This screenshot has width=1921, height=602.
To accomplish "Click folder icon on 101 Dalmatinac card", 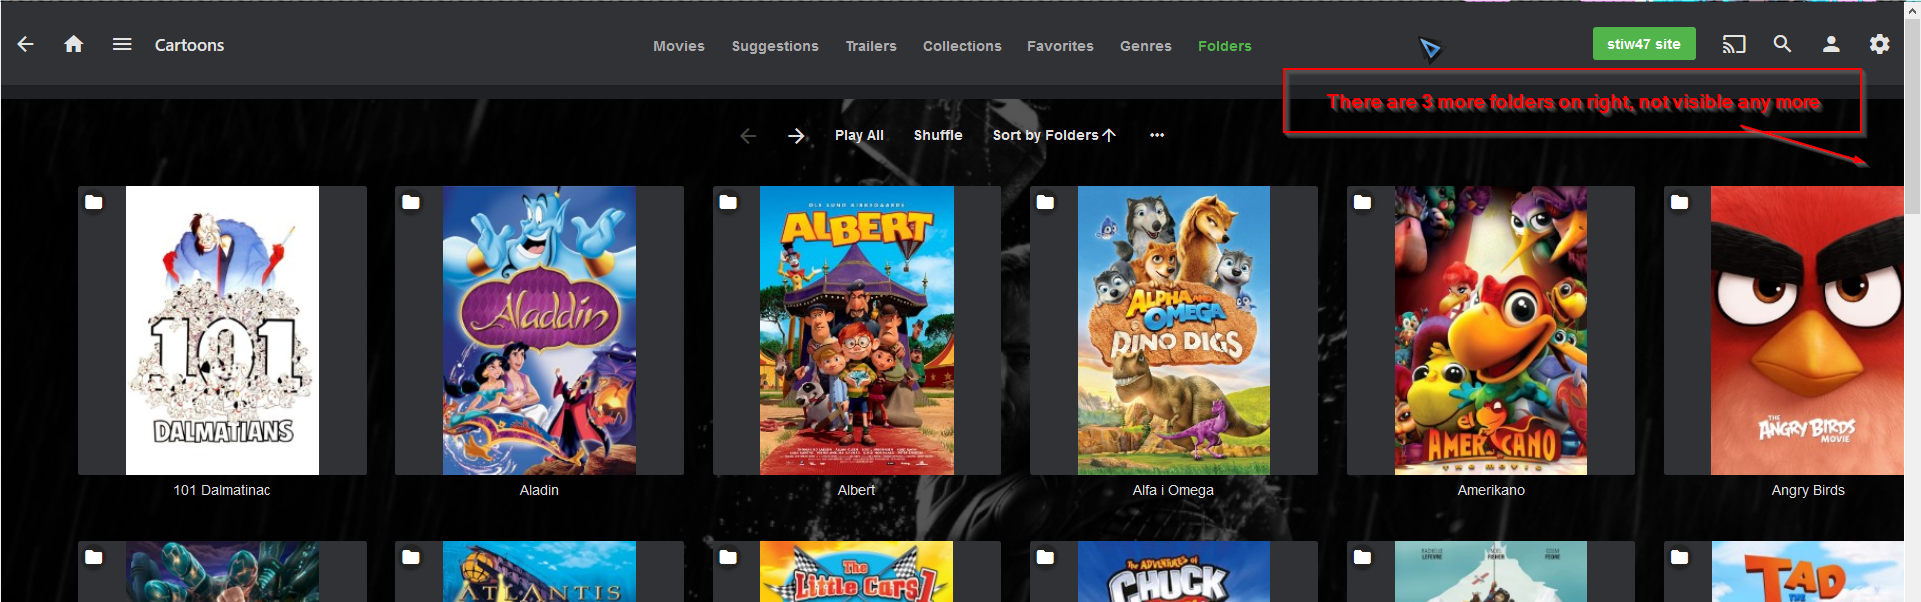I will click(x=94, y=202).
